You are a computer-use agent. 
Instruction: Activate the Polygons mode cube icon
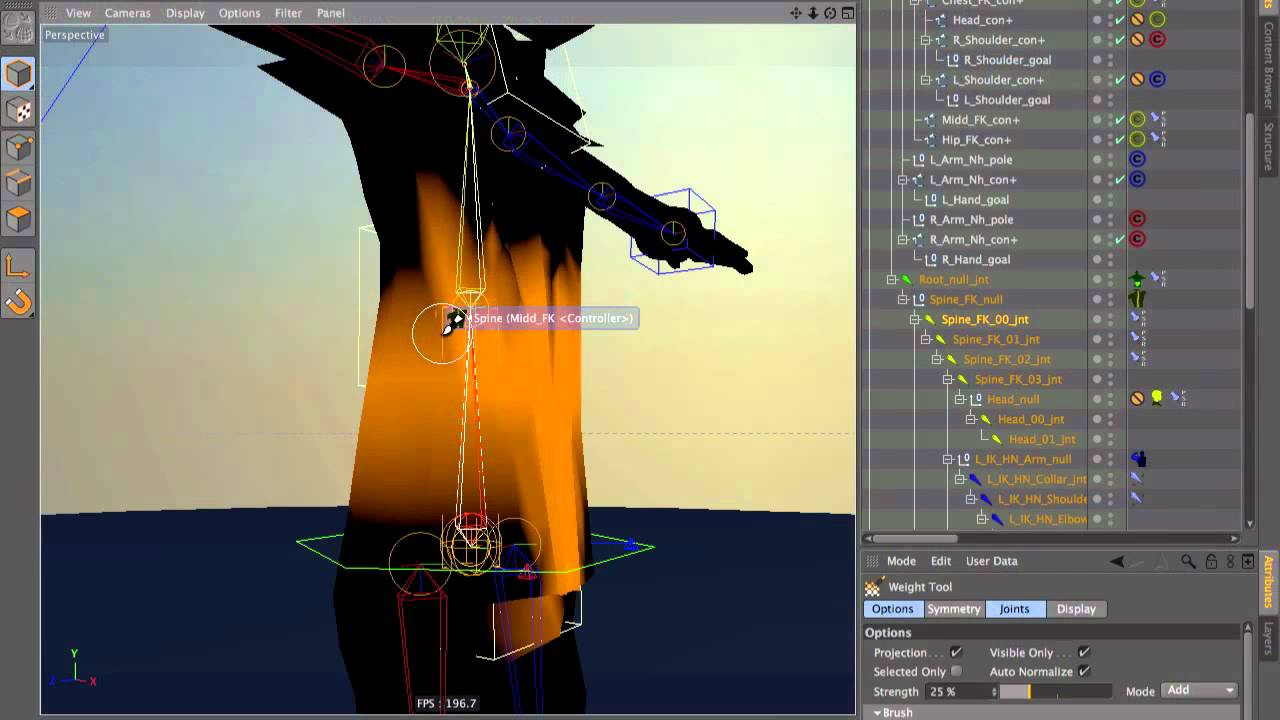point(18,219)
